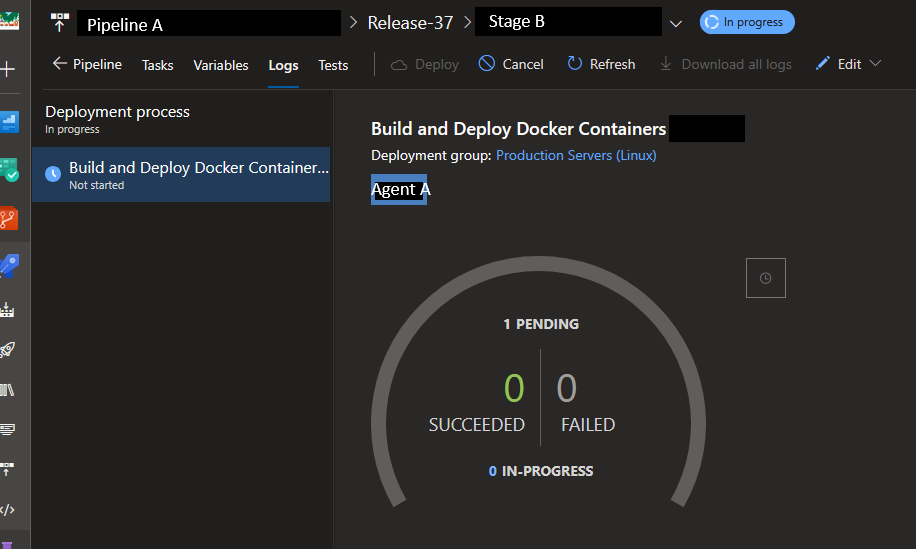Screen dimensions: 916x549
Task: Open the Environments icon in the sidebar
Action: [x=7, y=310]
